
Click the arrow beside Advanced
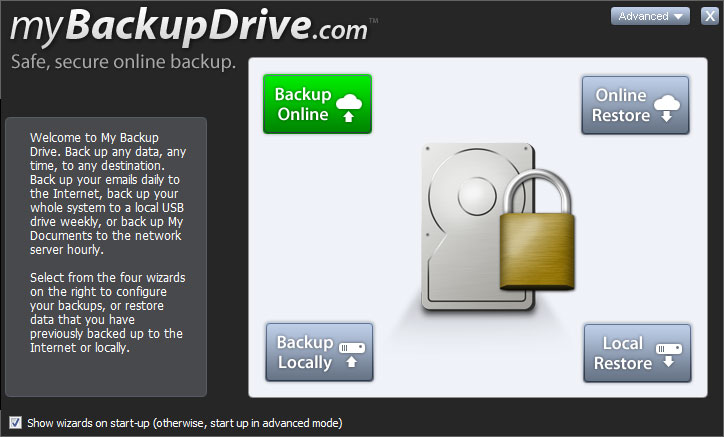(678, 17)
